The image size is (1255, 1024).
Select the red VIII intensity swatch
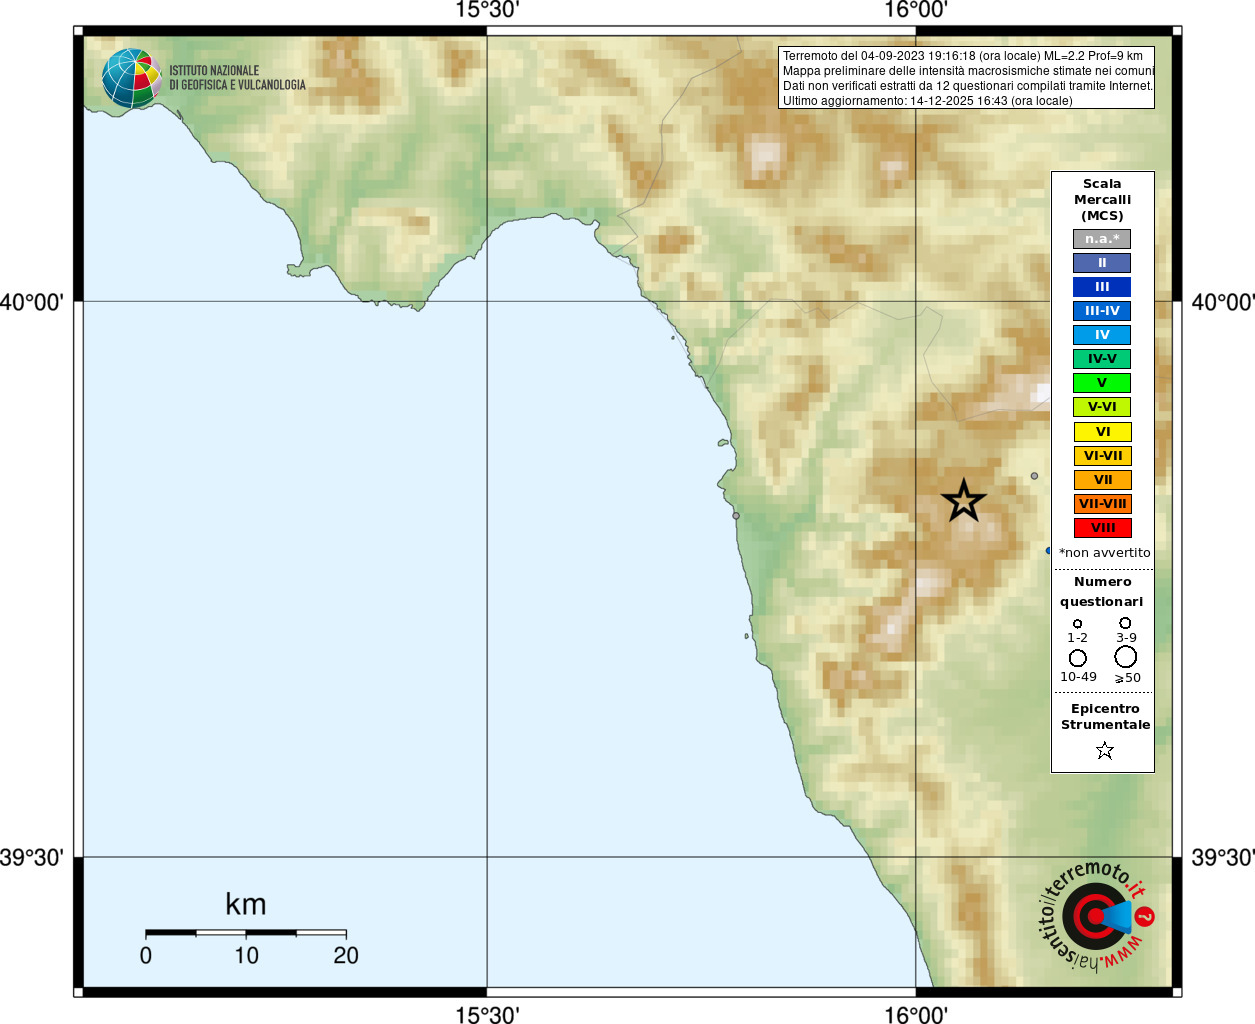1102,528
